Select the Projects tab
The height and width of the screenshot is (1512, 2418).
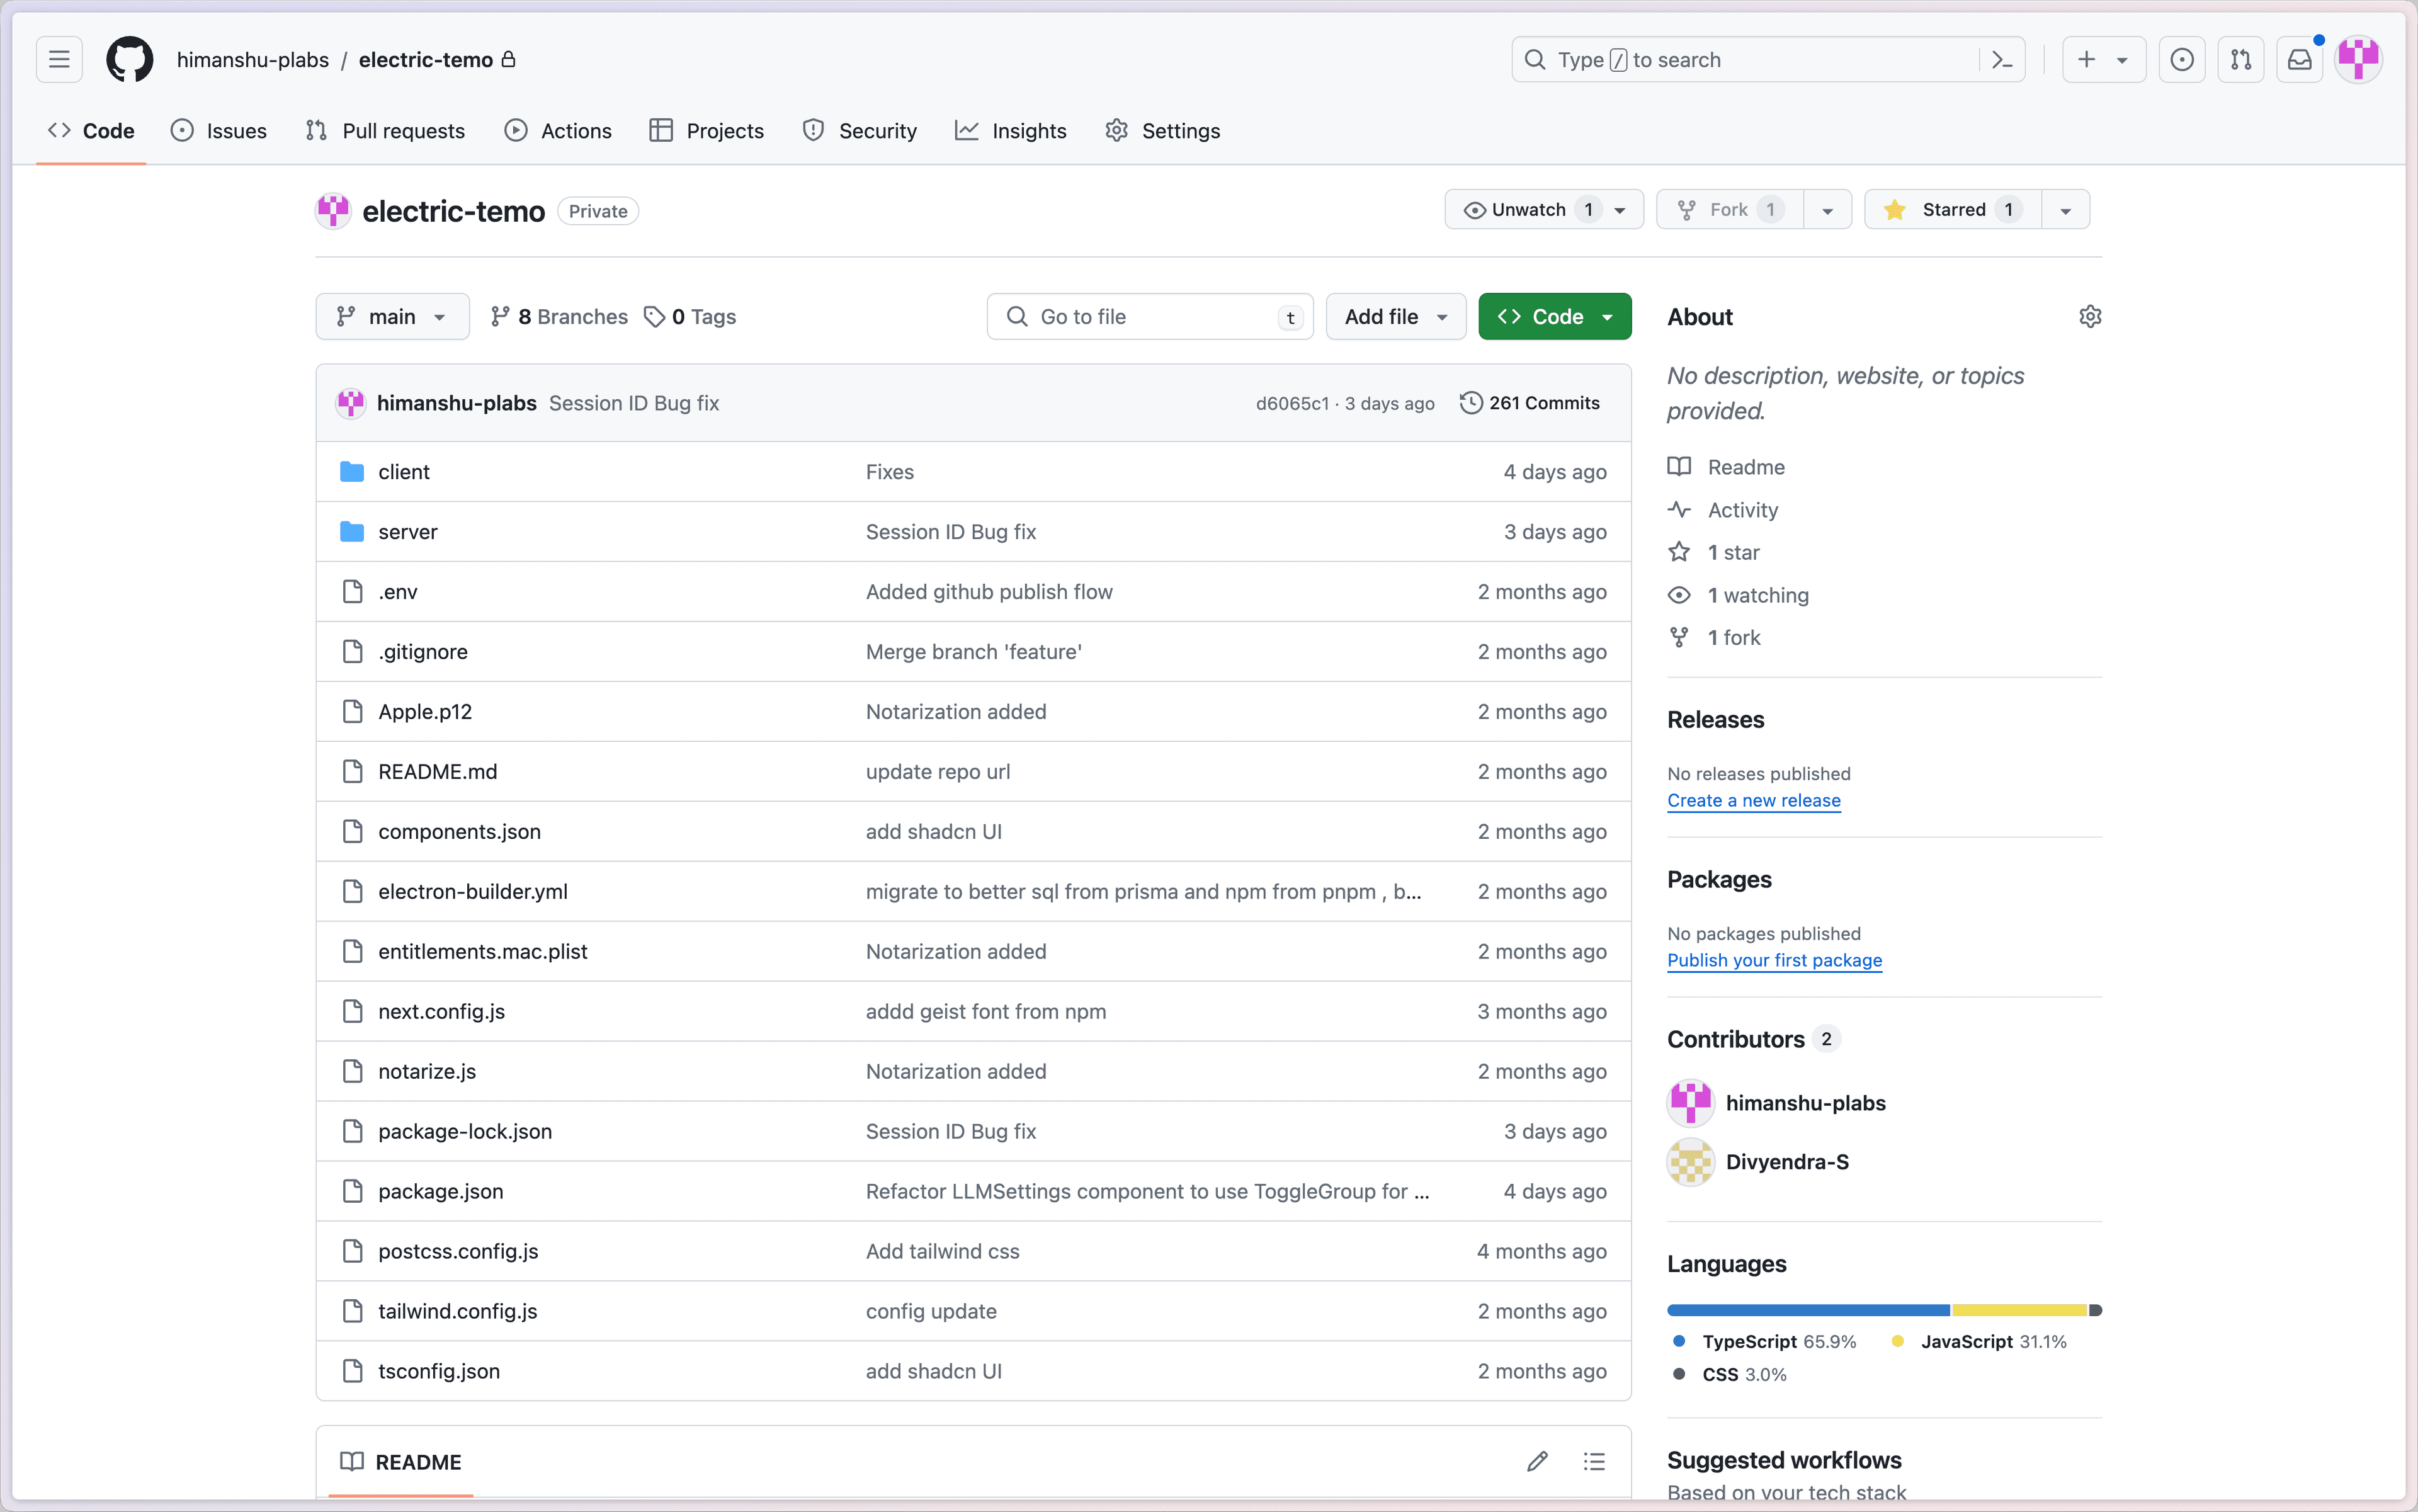724,129
